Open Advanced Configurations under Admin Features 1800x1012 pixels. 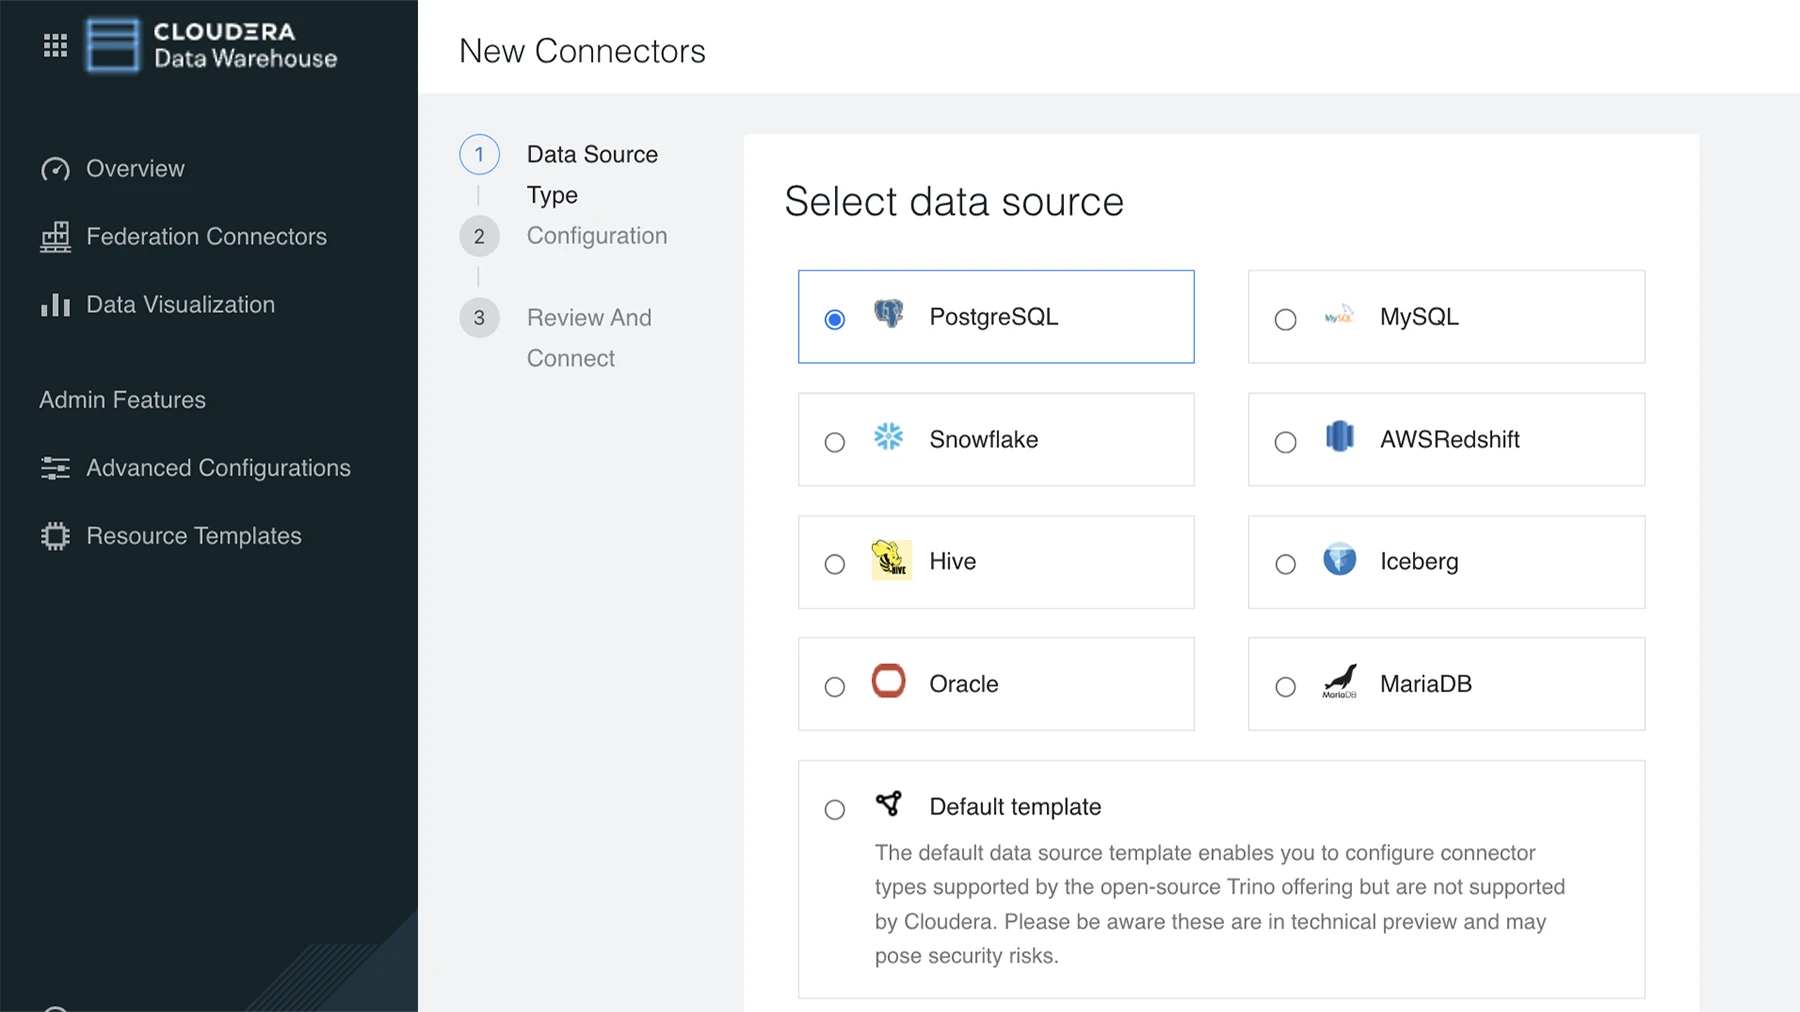click(x=218, y=467)
